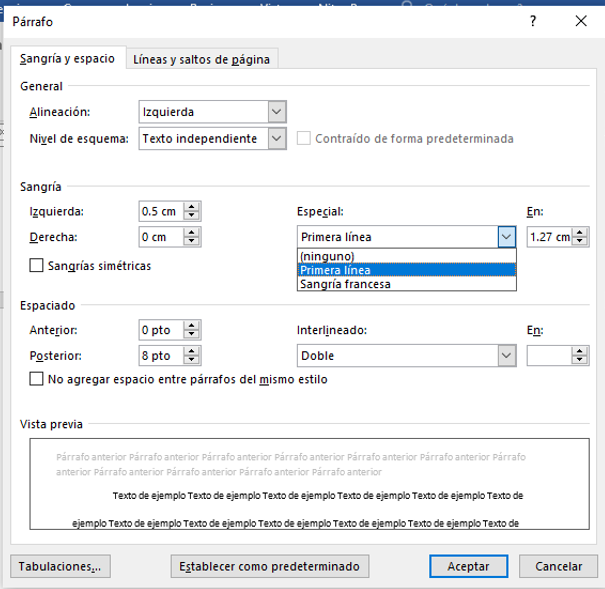The image size is (605, 589).
Task: Select the Sangría y espacio tab
Action: (70, 59)
